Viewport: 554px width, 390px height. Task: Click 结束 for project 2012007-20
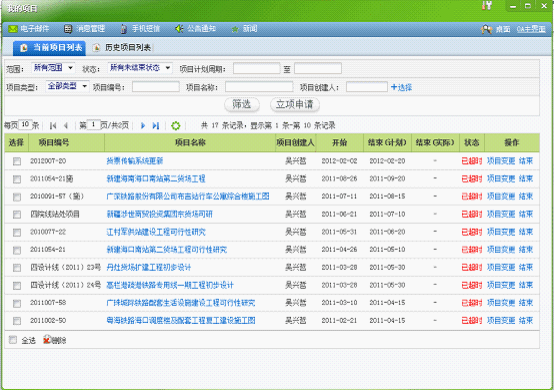click(526, 161)
